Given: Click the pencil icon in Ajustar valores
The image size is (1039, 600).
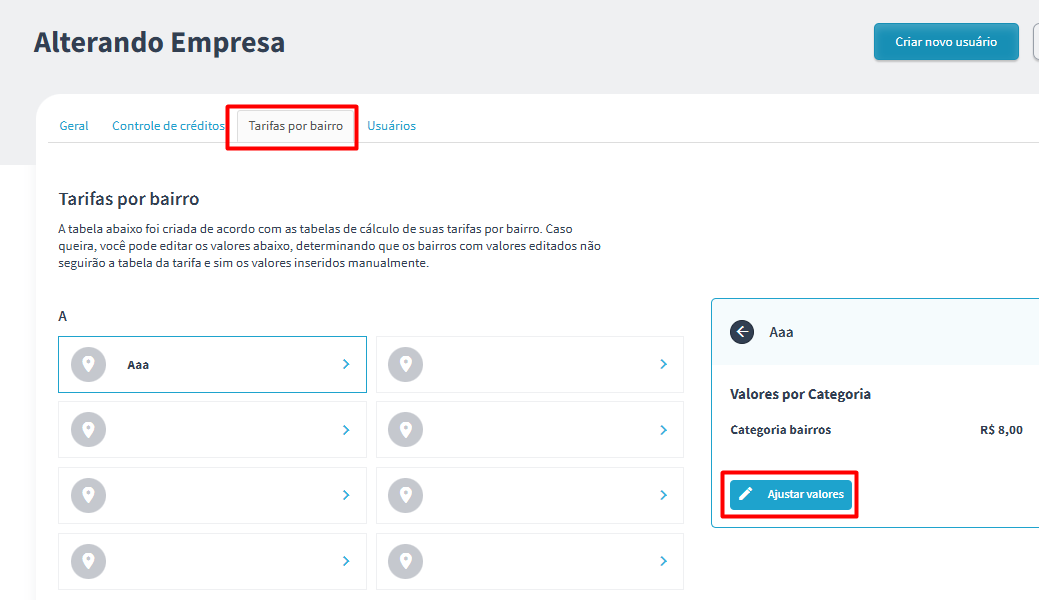Looking at the screenshot, I should [x=745, y=494].
